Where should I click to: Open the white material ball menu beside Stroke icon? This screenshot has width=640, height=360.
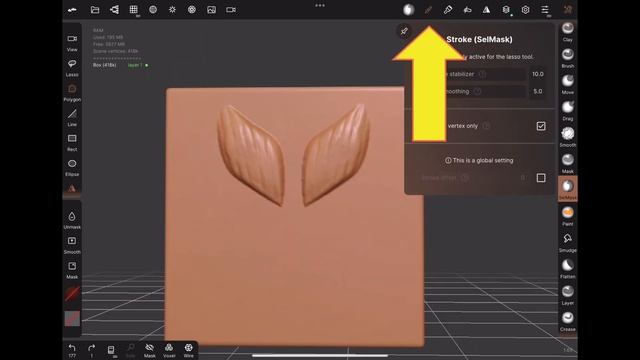409,10
